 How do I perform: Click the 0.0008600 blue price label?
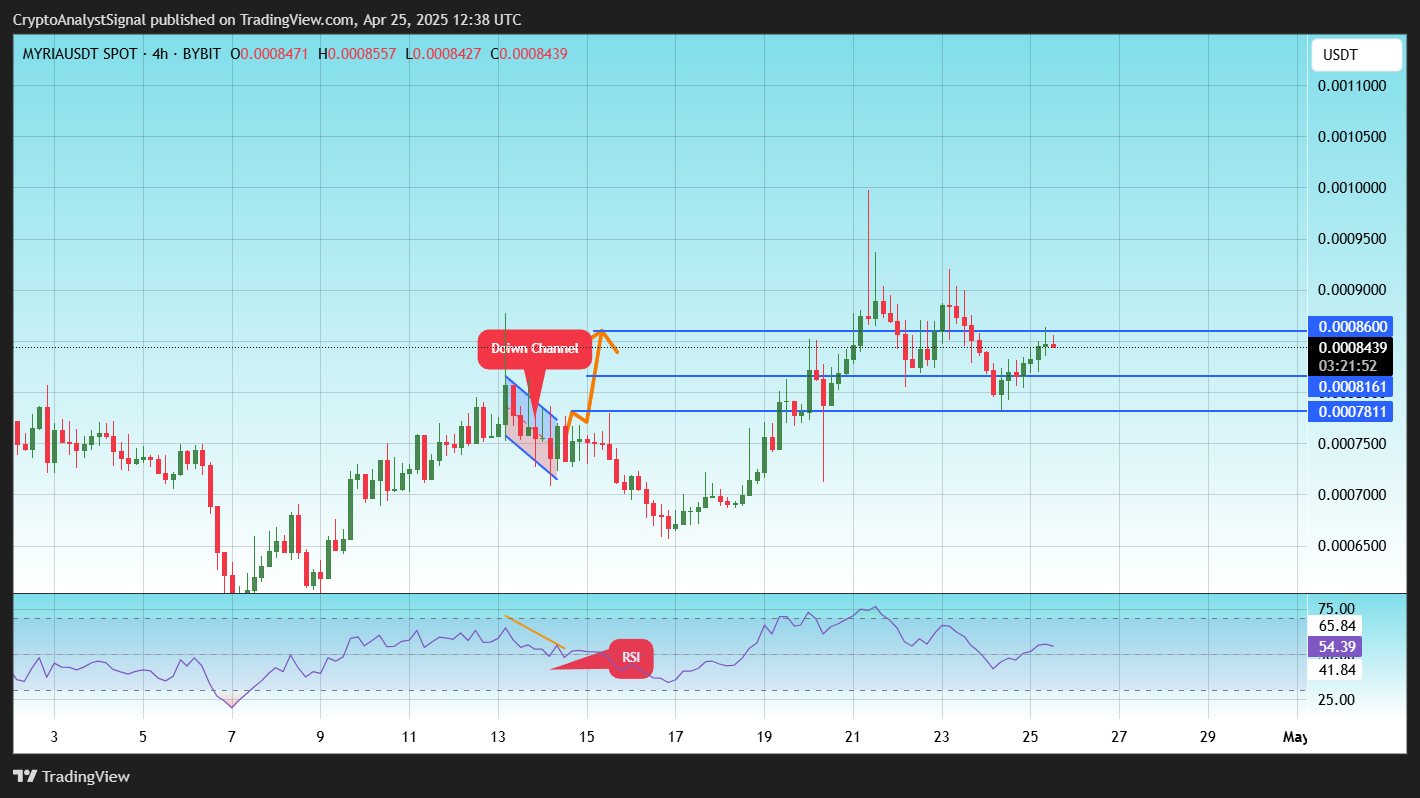tap(1350, 327)
